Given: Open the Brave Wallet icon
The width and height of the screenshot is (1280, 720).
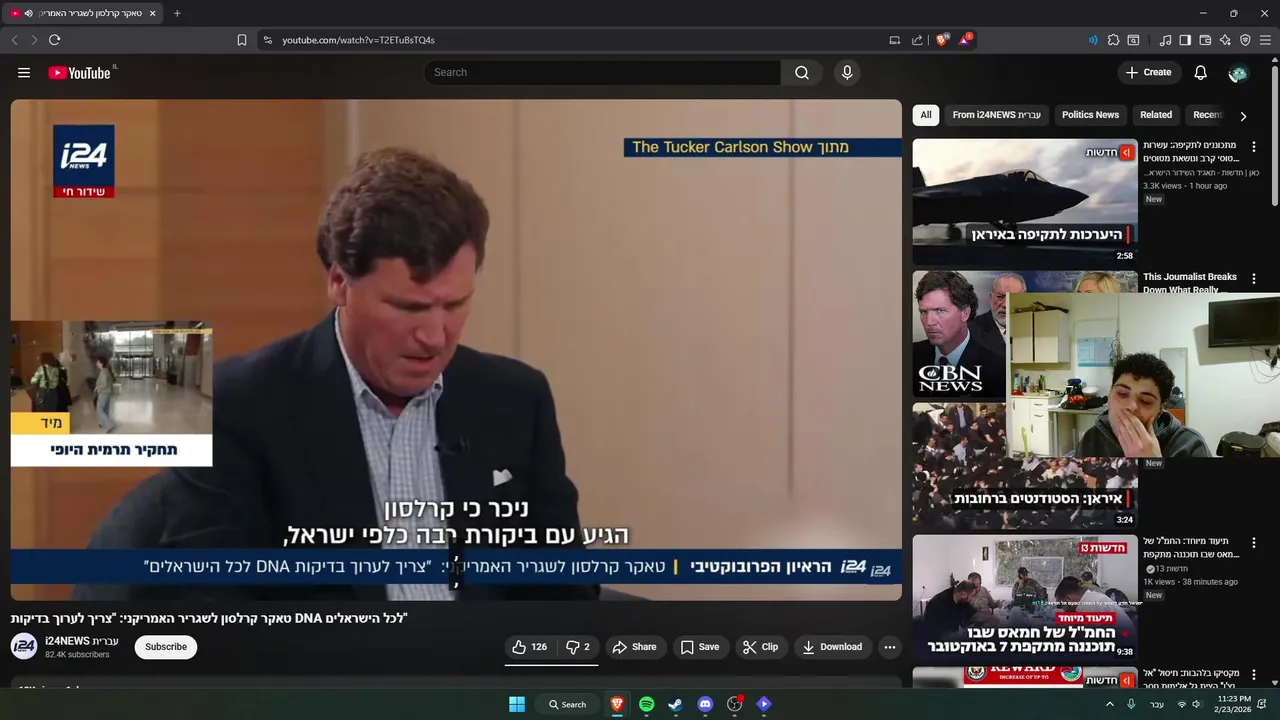Looking at the screenshot, I should pos(1205,40).
